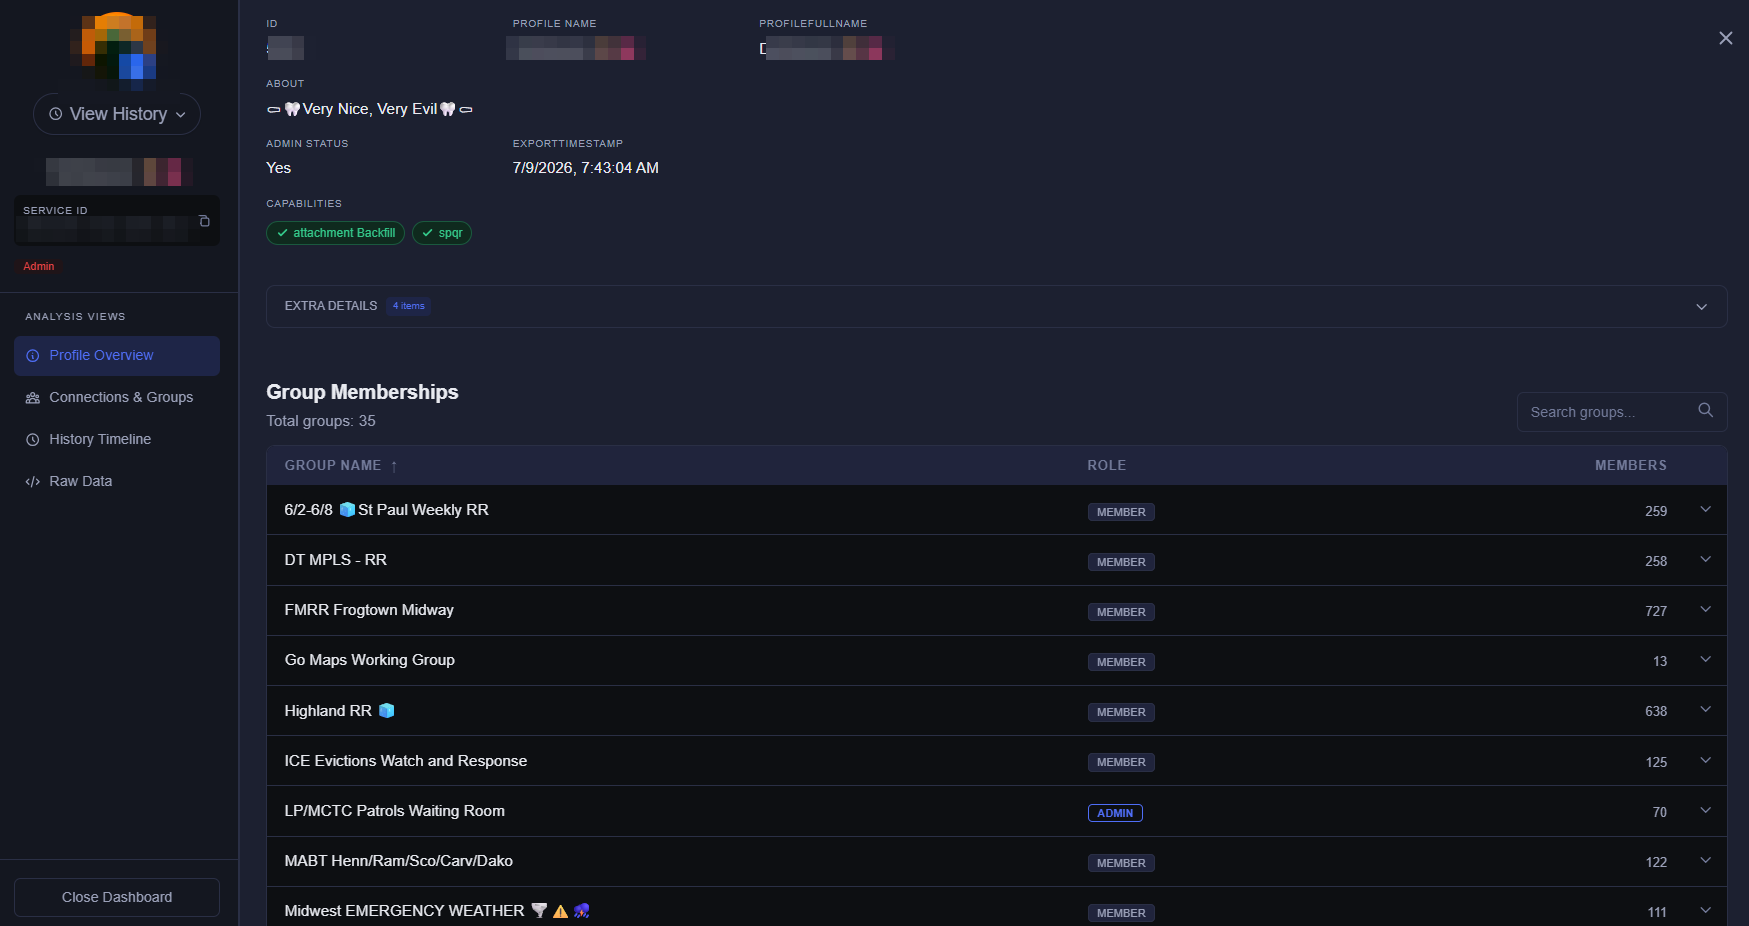The width and height of the screenshot is (1749, 926).
Task: Click the About text Very Nice, Very Evil
Action: (x=369, y=109)
